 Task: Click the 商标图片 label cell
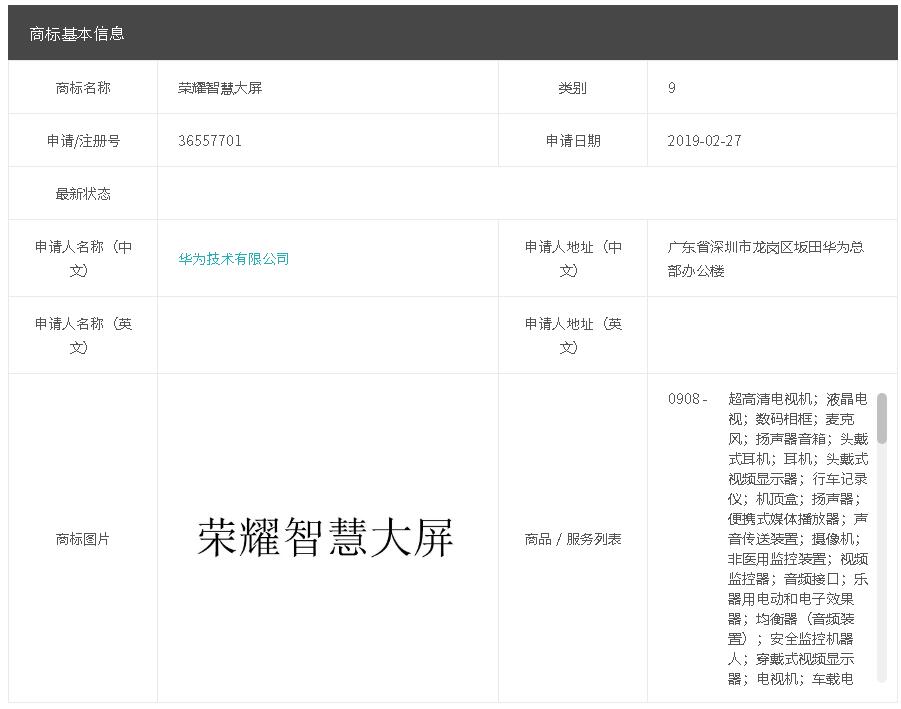83,539
